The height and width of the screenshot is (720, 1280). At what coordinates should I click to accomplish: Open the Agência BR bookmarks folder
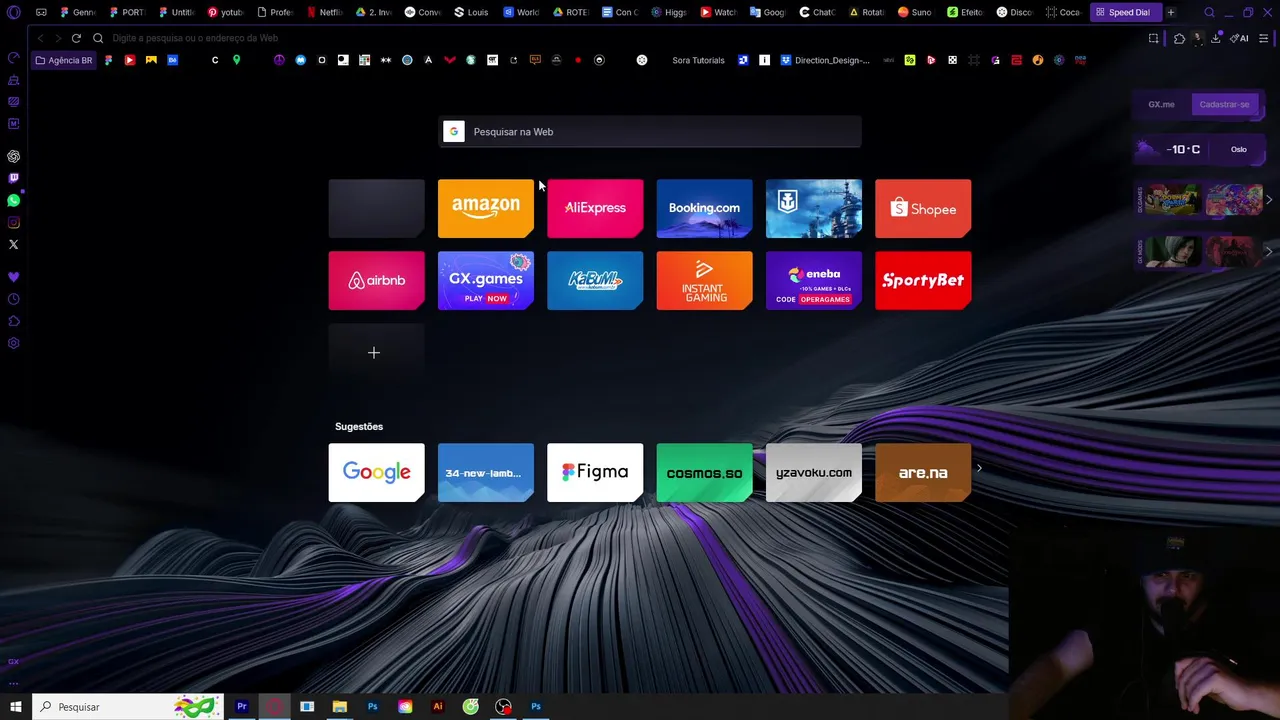click(63, 60)
